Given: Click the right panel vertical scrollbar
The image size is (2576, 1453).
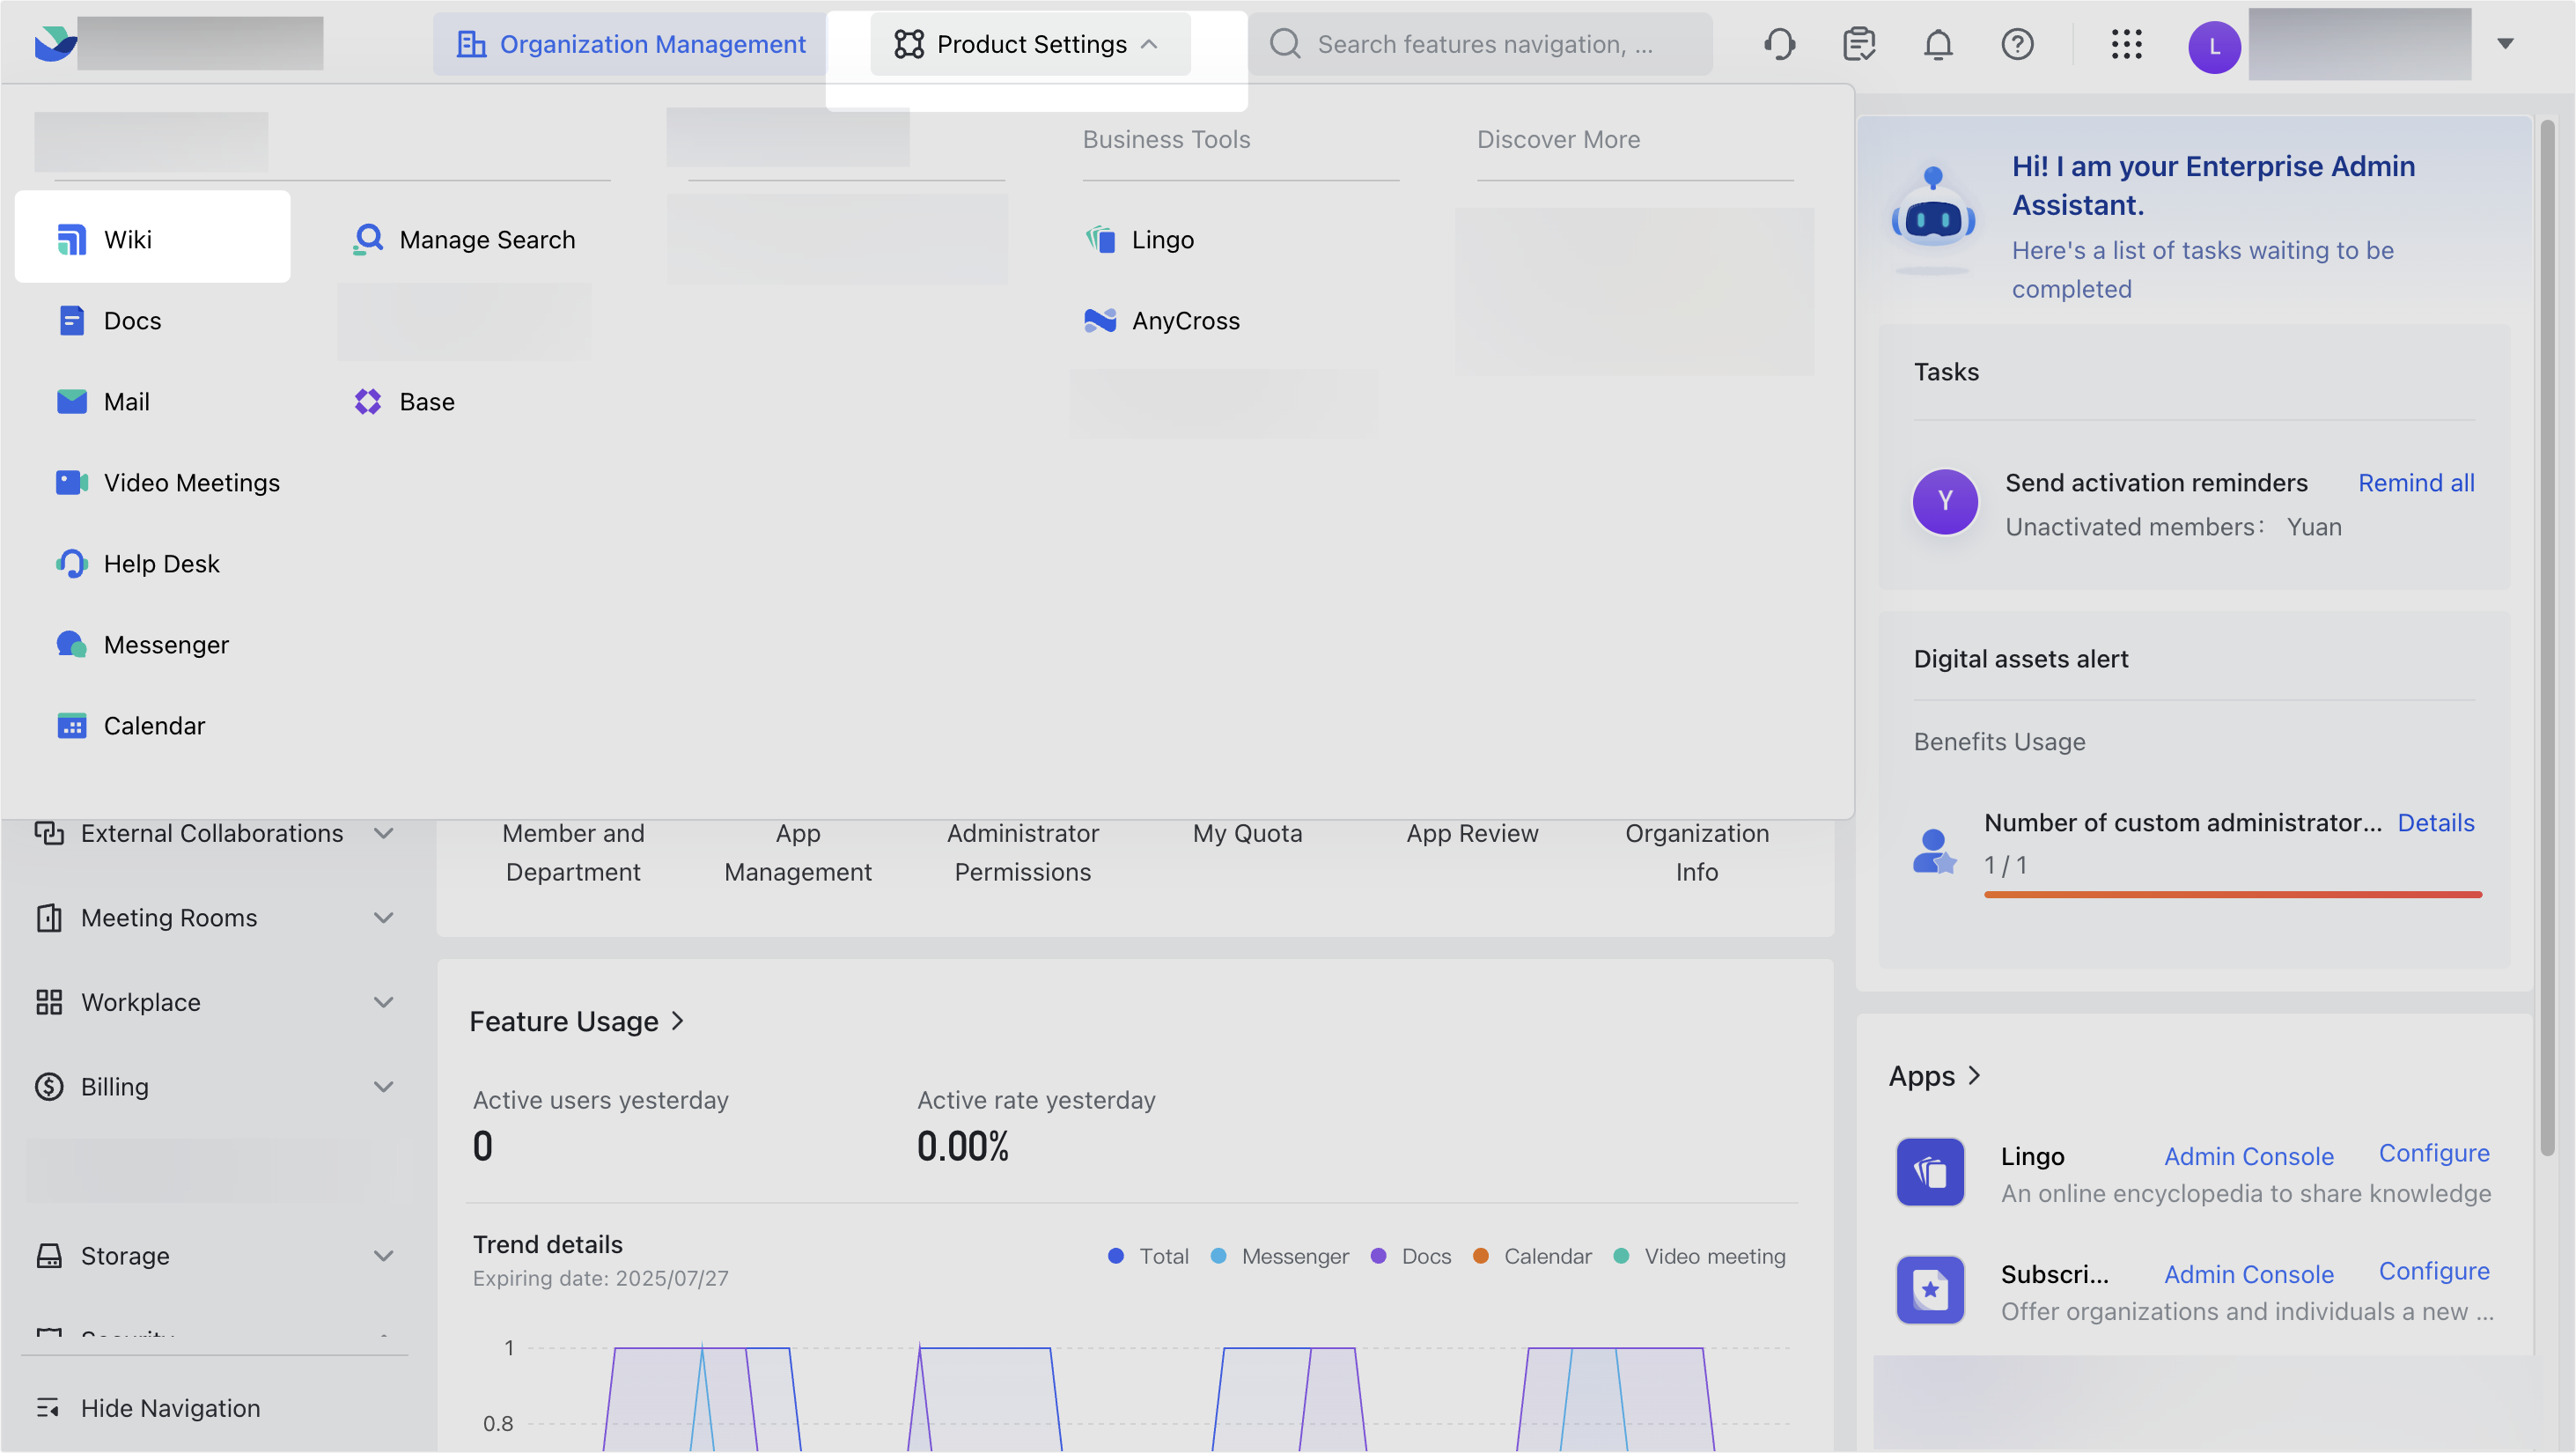Looking at the screenshot, I should (x=2547, y=640).
